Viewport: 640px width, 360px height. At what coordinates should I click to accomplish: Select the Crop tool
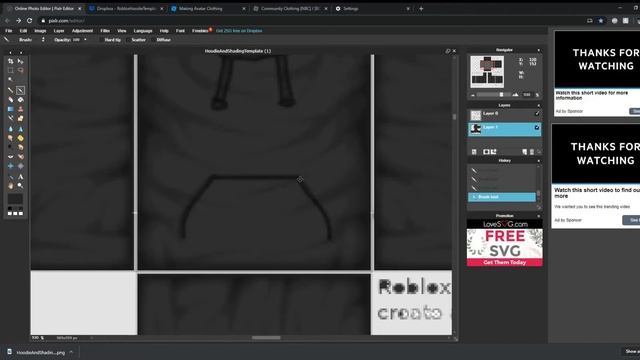[11, 61]
